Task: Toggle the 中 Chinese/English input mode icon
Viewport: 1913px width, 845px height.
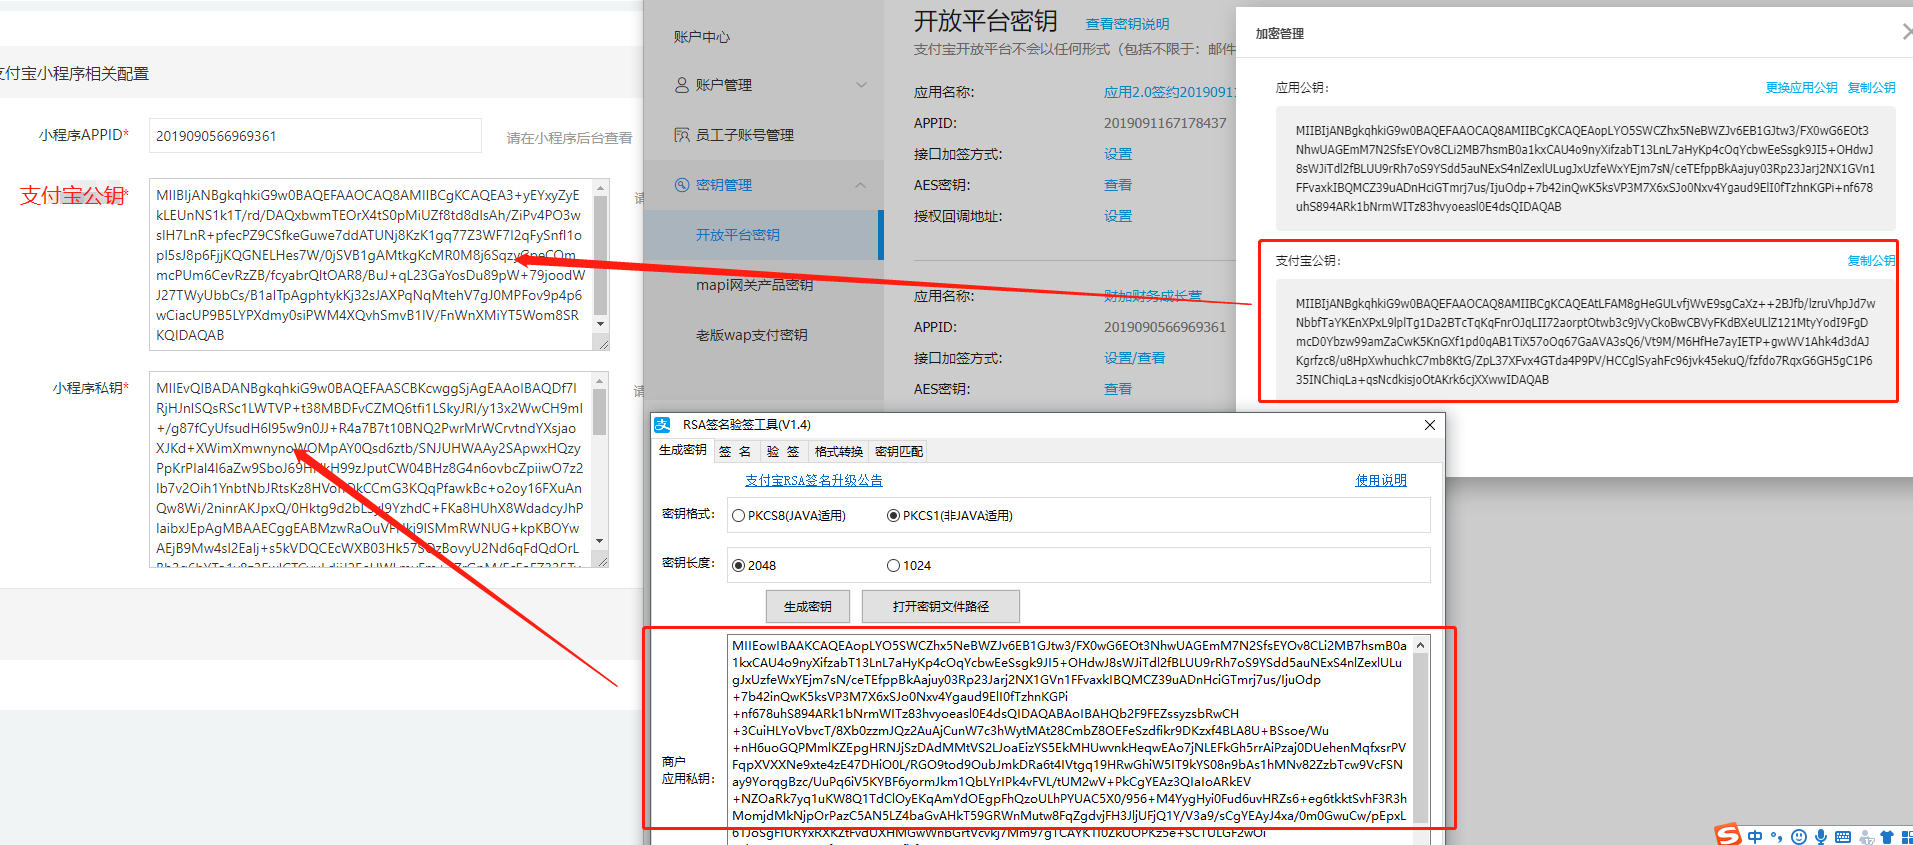Action: [x=1755, y=837]
